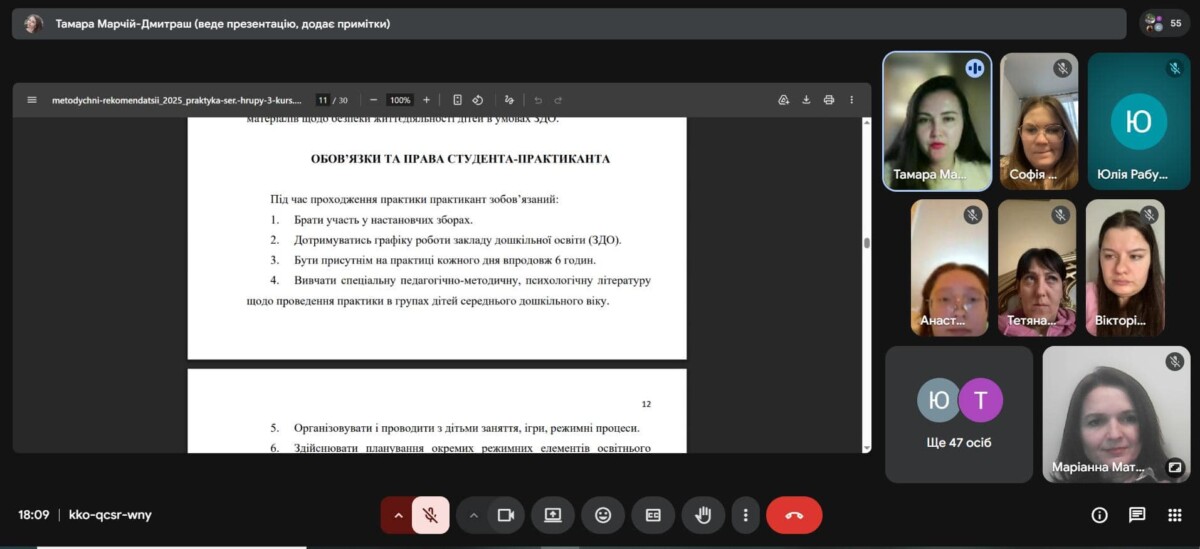Click the PDF vertical scrollbar thumb
1200x549 pixels.
(867, 243)
